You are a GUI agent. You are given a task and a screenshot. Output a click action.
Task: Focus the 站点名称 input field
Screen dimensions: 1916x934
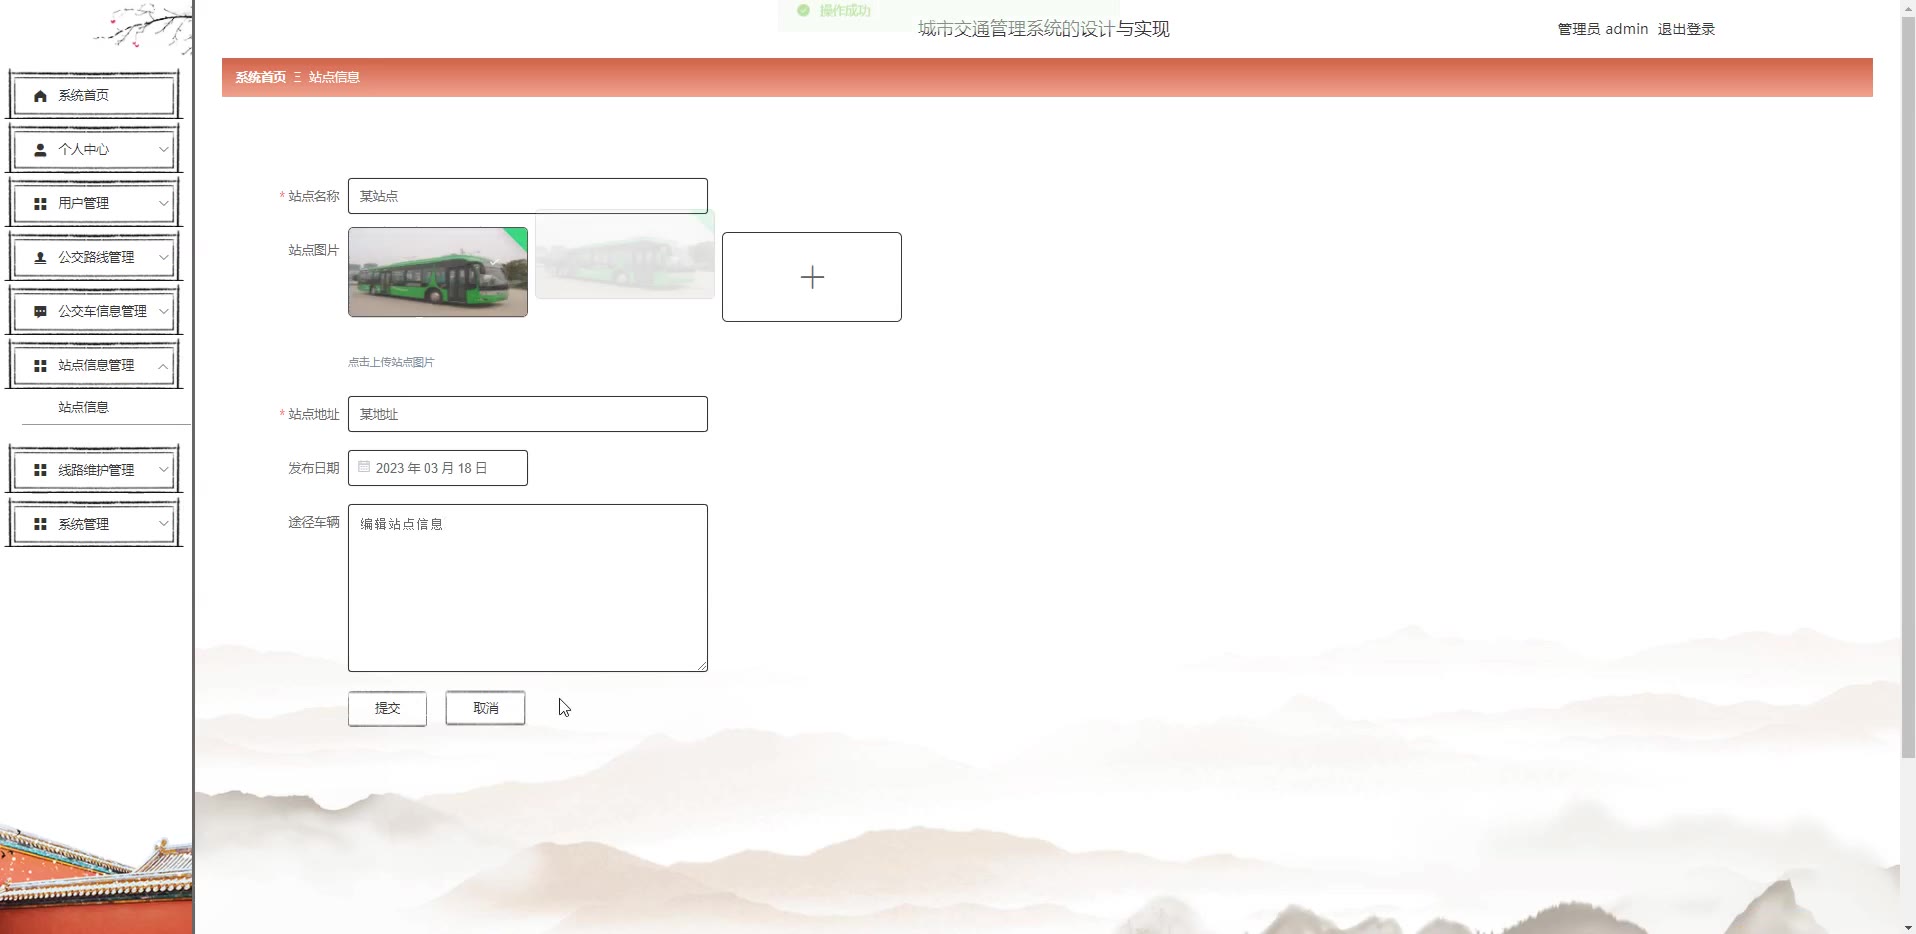pos(528,196)
